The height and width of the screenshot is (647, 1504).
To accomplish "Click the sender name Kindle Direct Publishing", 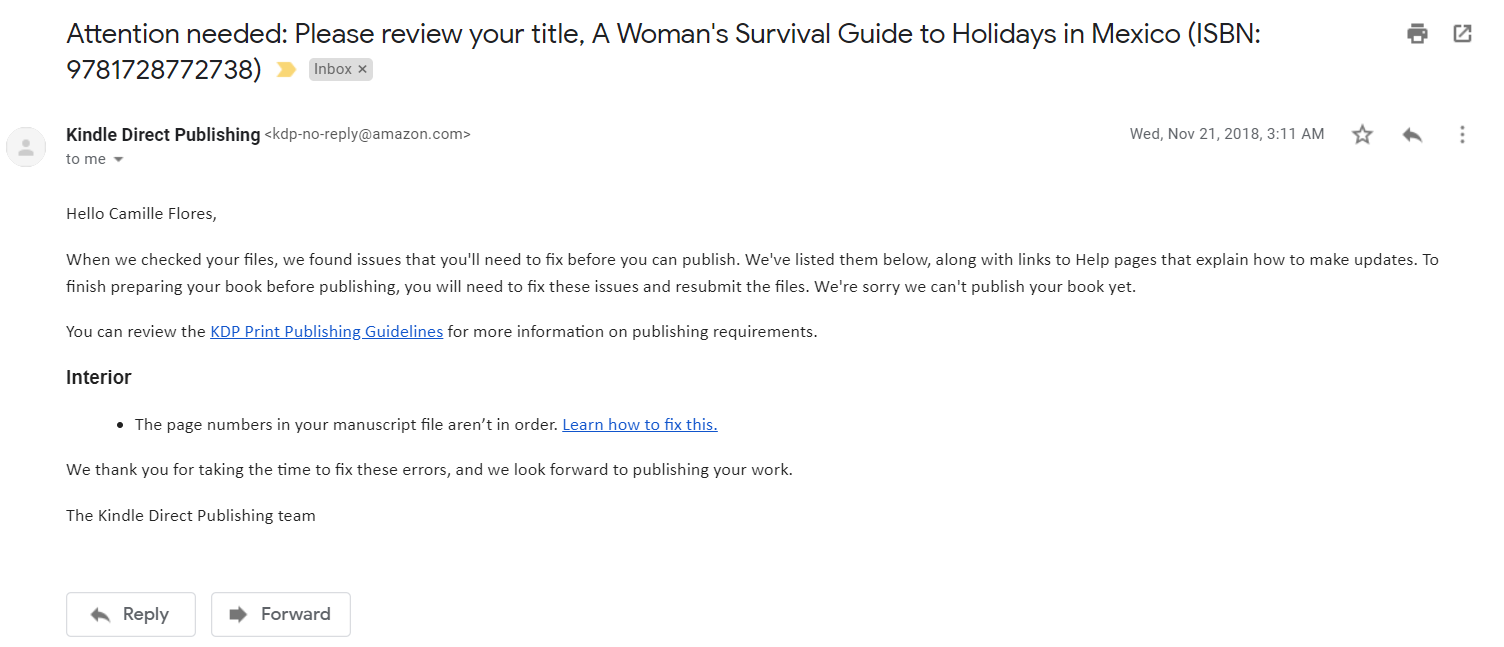I will click(x=162, y=134).
